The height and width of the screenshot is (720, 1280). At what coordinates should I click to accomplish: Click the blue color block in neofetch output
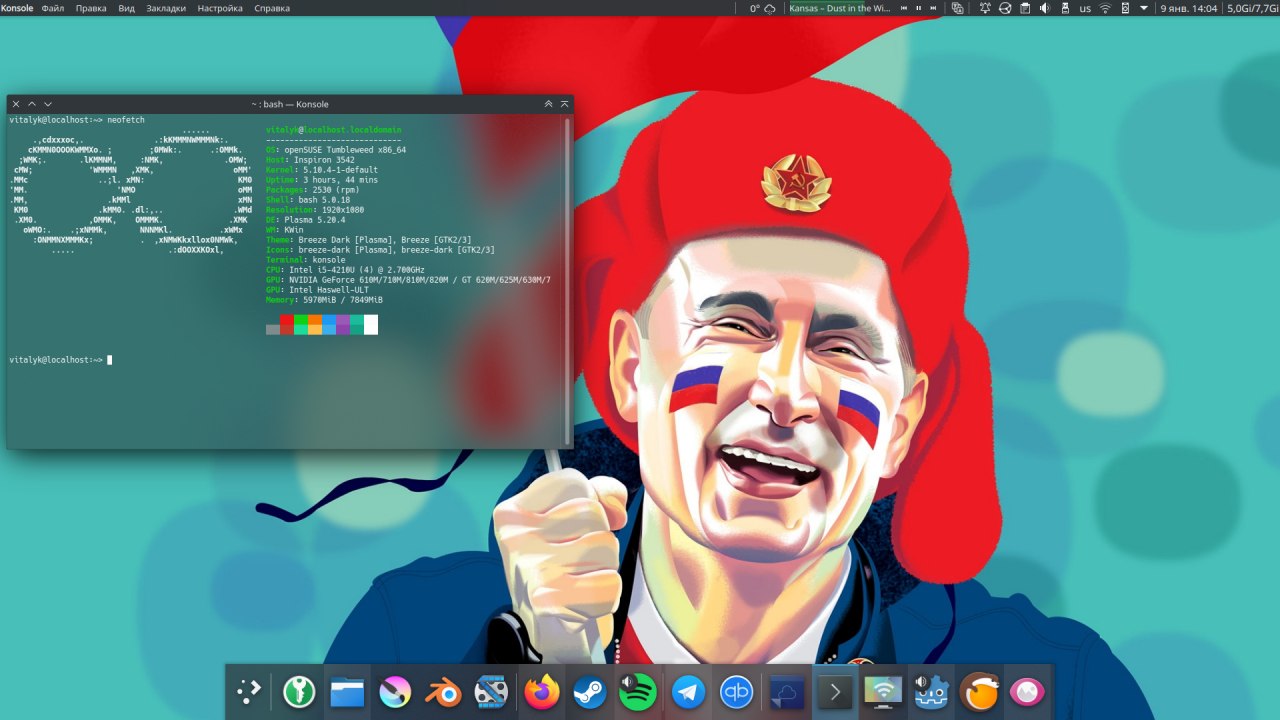(x=329, y=324)
